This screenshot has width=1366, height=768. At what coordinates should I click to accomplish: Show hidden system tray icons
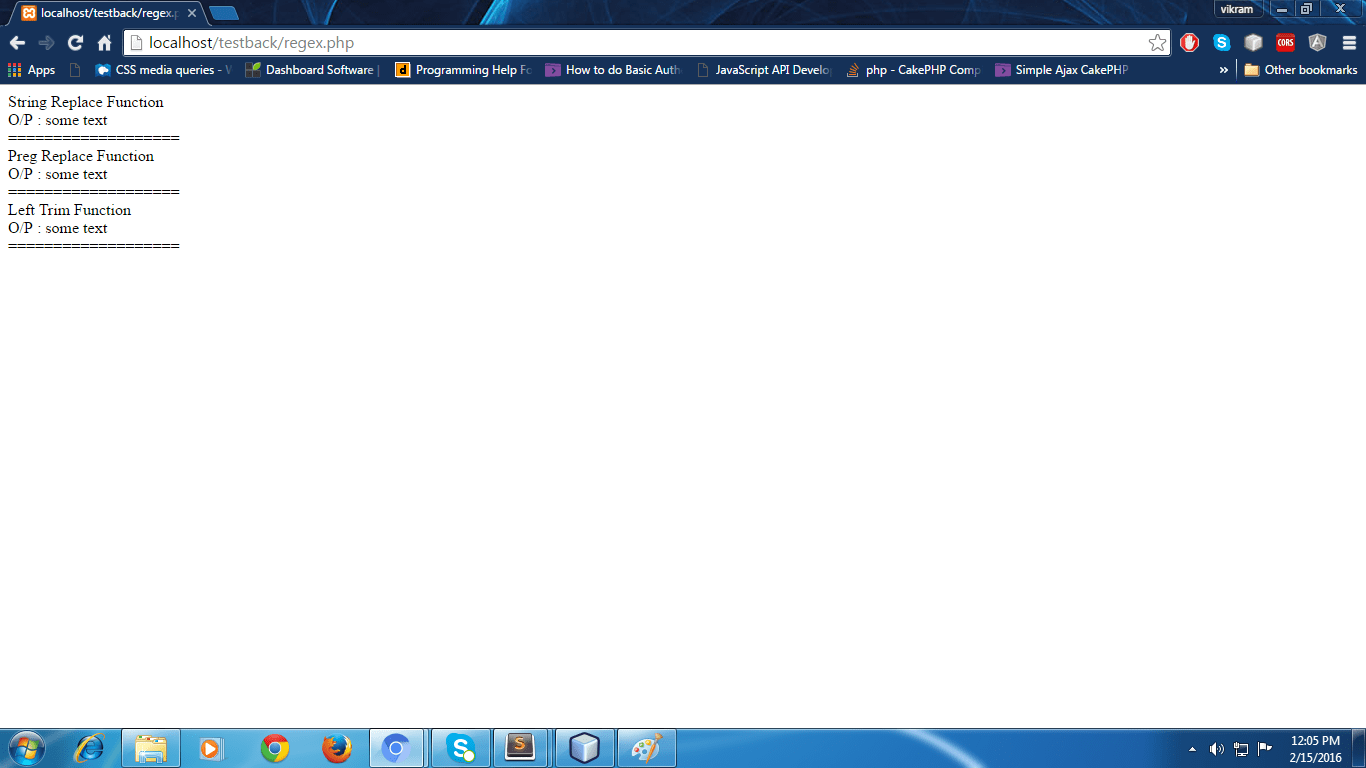click(1192, 749)
